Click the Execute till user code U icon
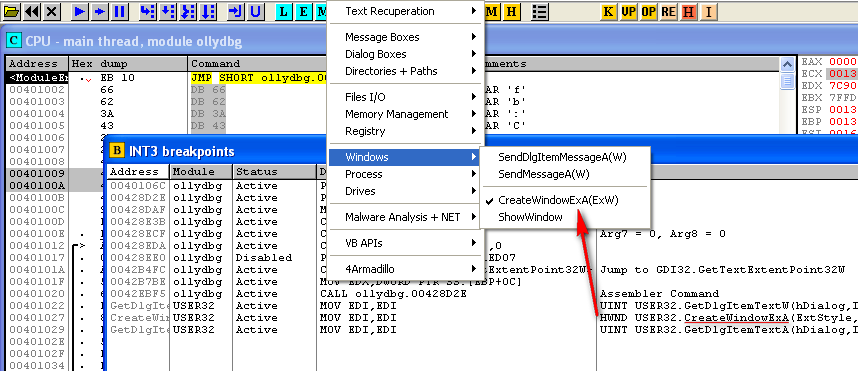 pos(256,11)
